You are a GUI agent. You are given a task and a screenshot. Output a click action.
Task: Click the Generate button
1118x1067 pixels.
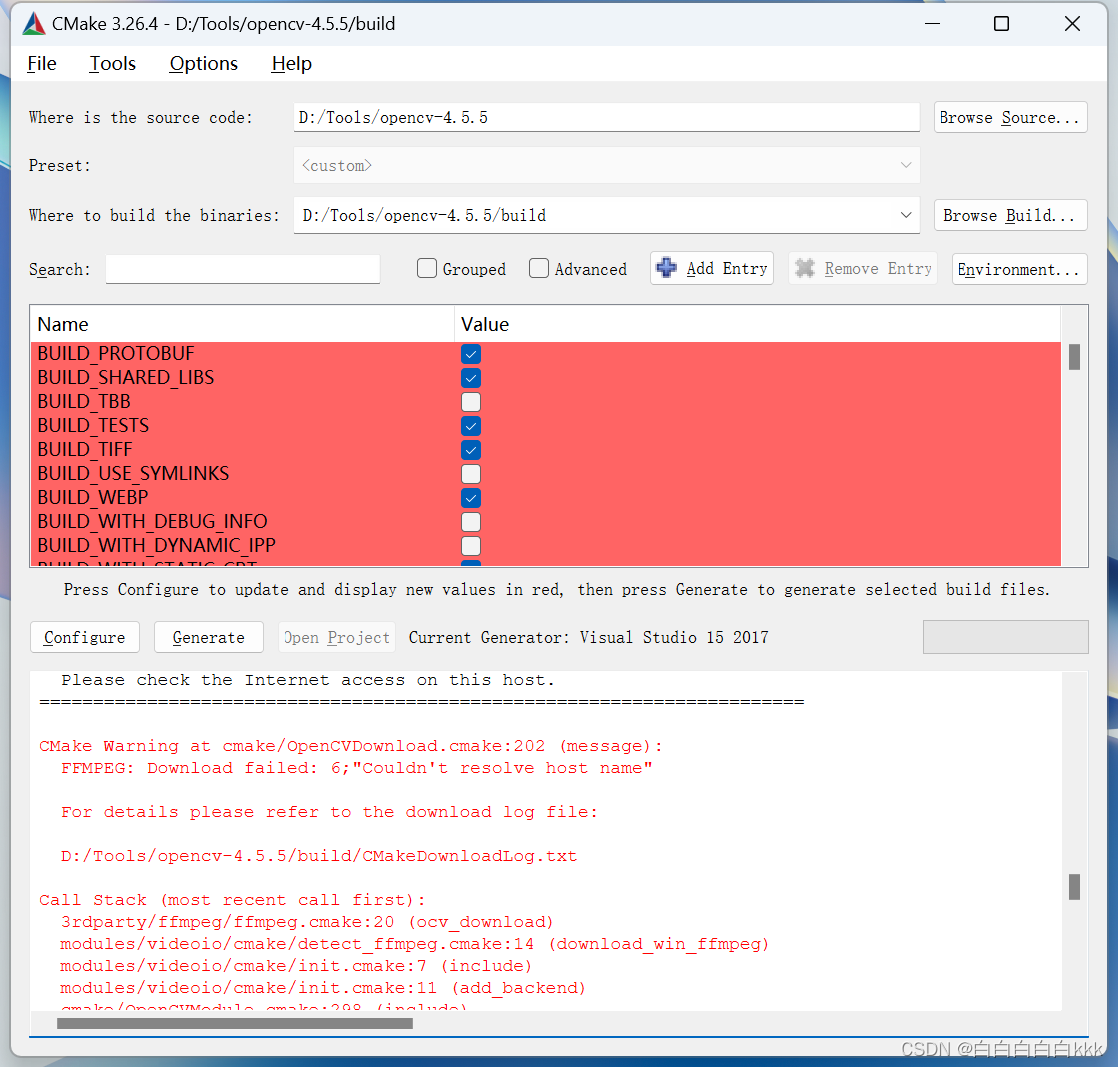(x=208, y=637)
